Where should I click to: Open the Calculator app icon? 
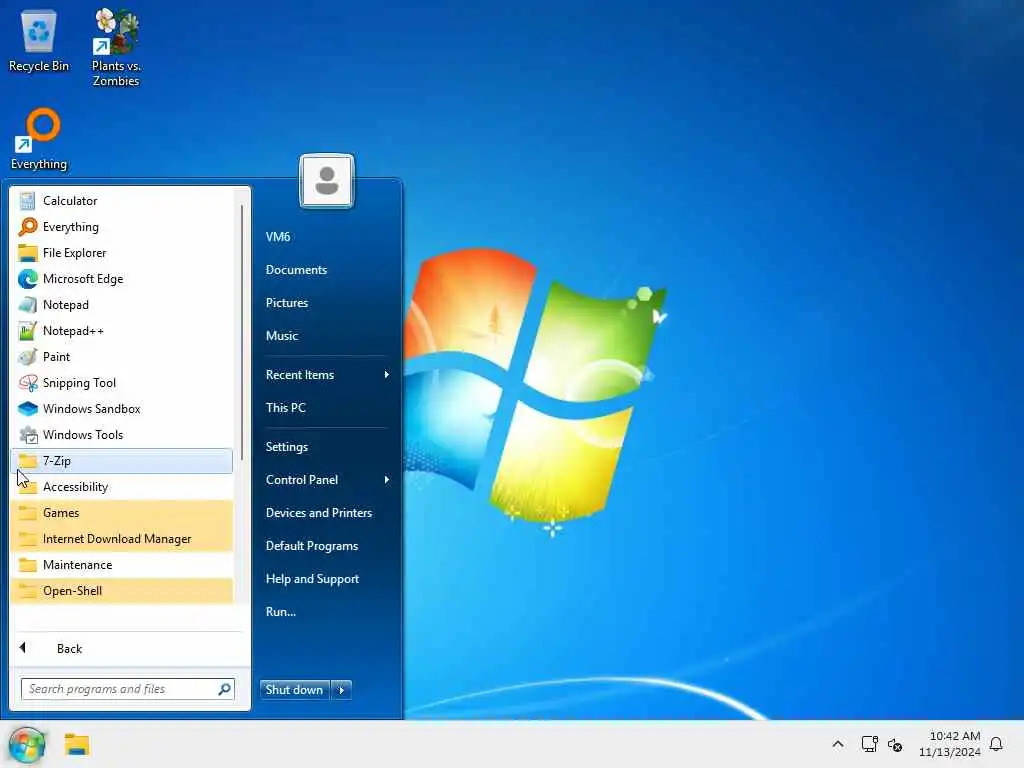[x=27, y=200]
